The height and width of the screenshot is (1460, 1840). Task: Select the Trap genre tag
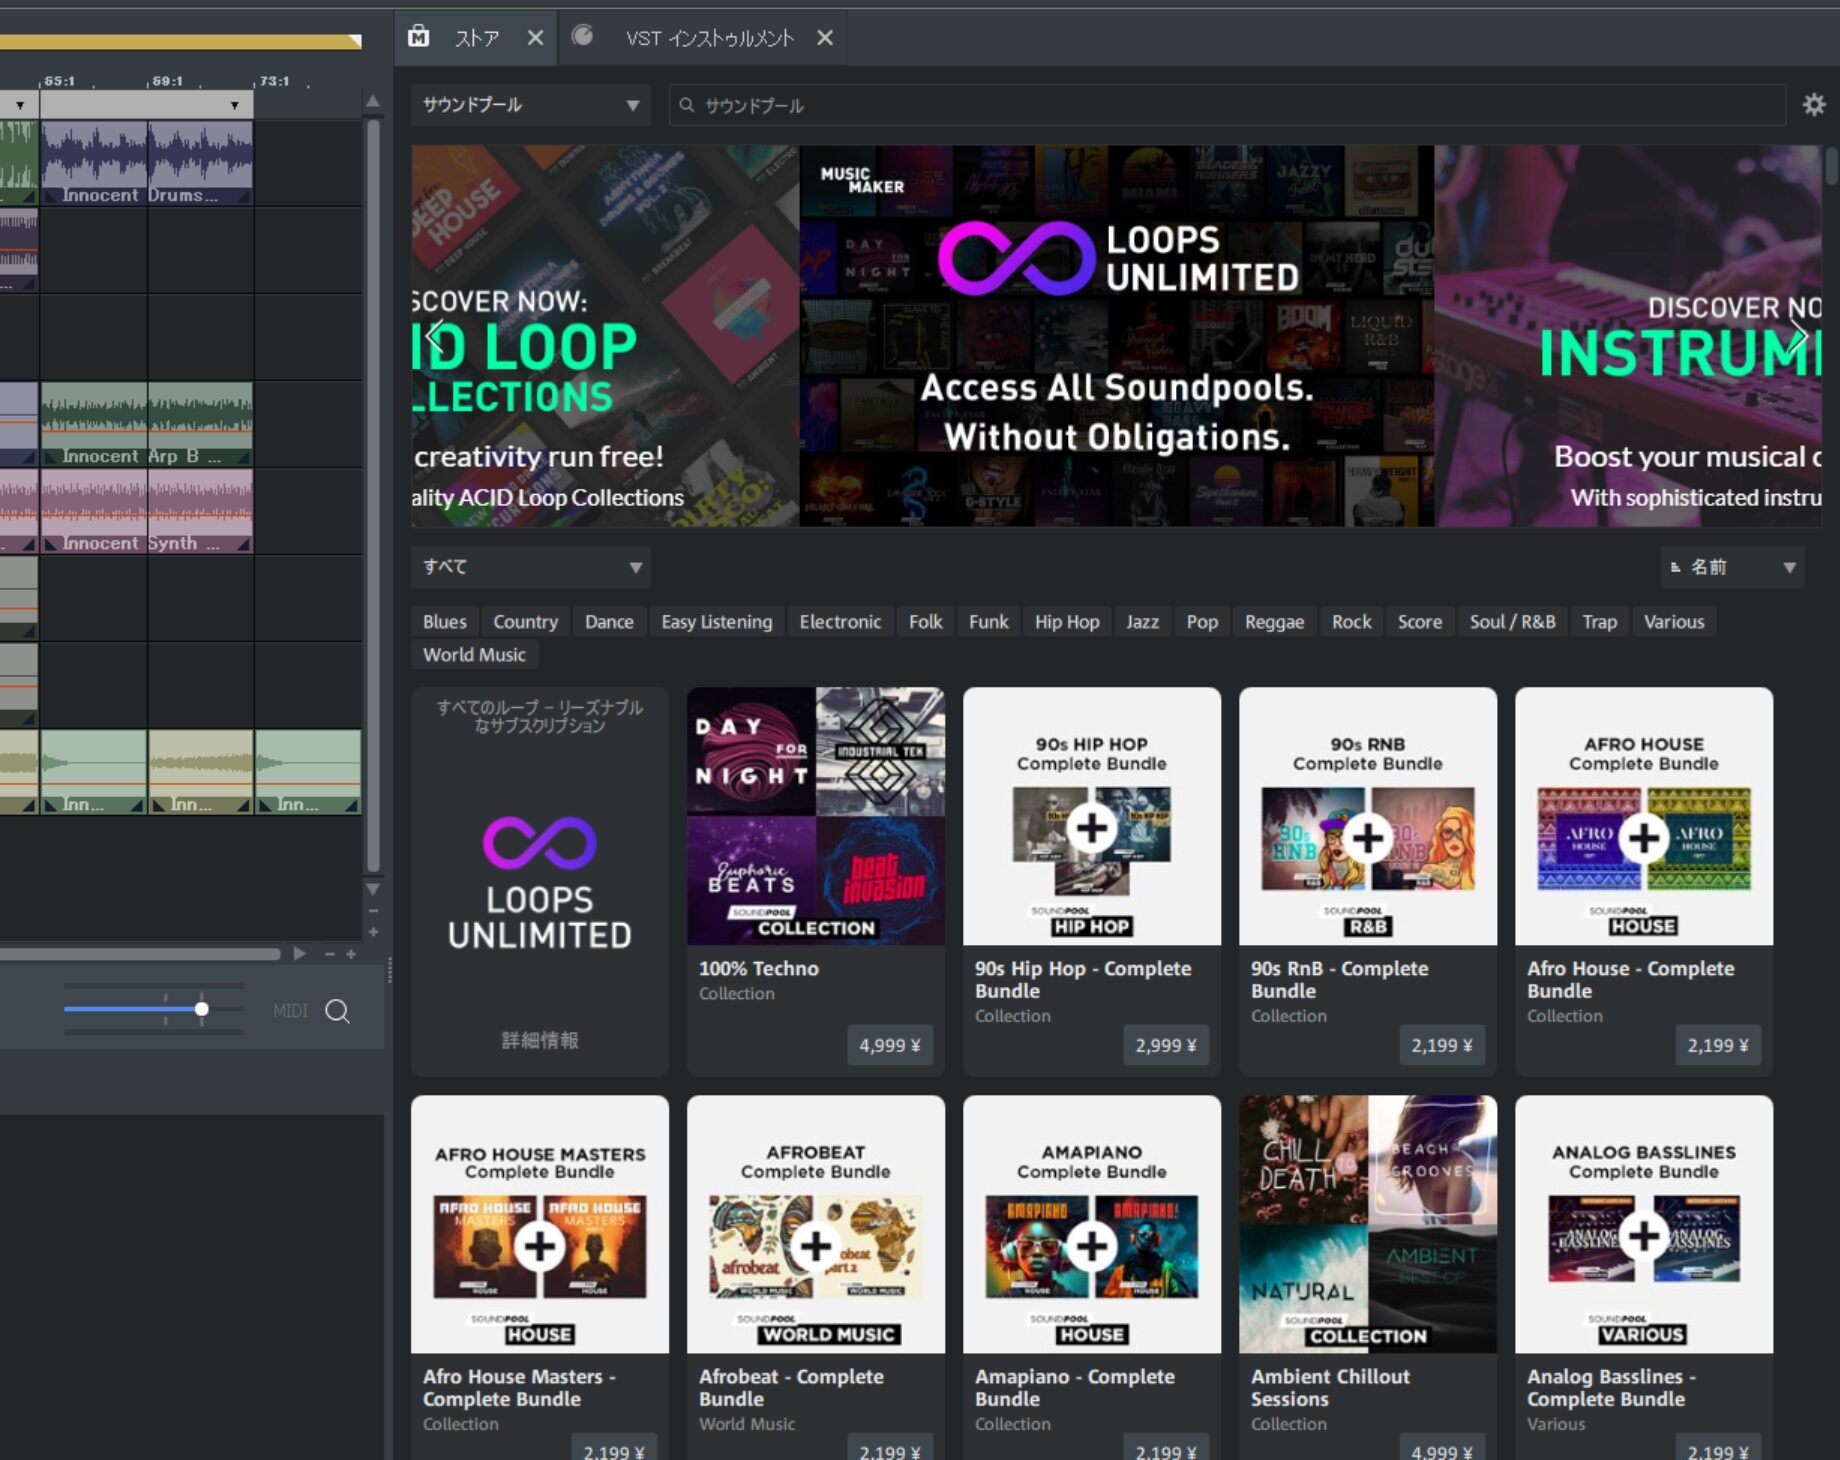pyautogui.click(x=1599, y=622)
